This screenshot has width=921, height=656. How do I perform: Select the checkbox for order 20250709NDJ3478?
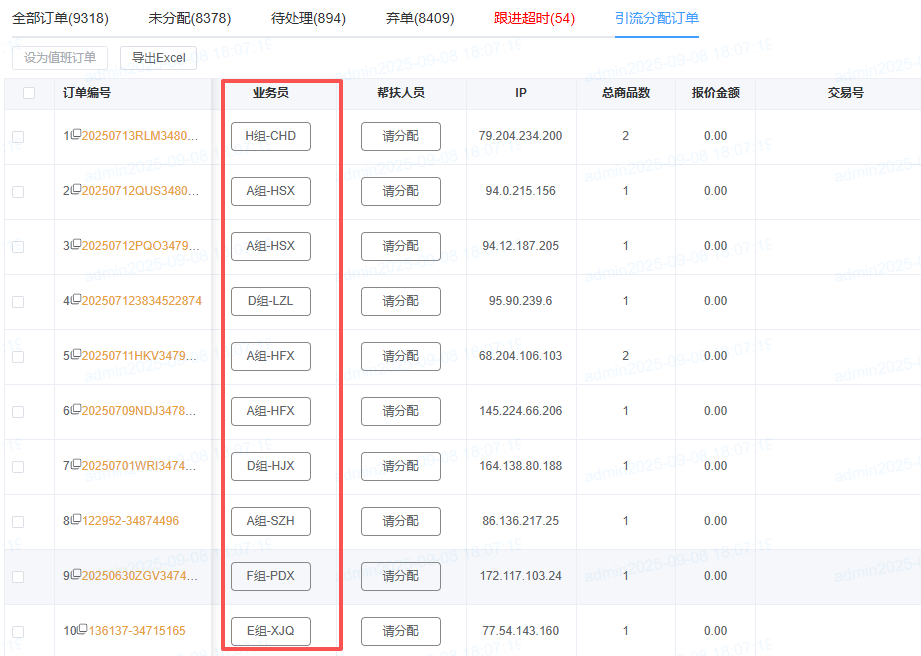coord(18,412)
